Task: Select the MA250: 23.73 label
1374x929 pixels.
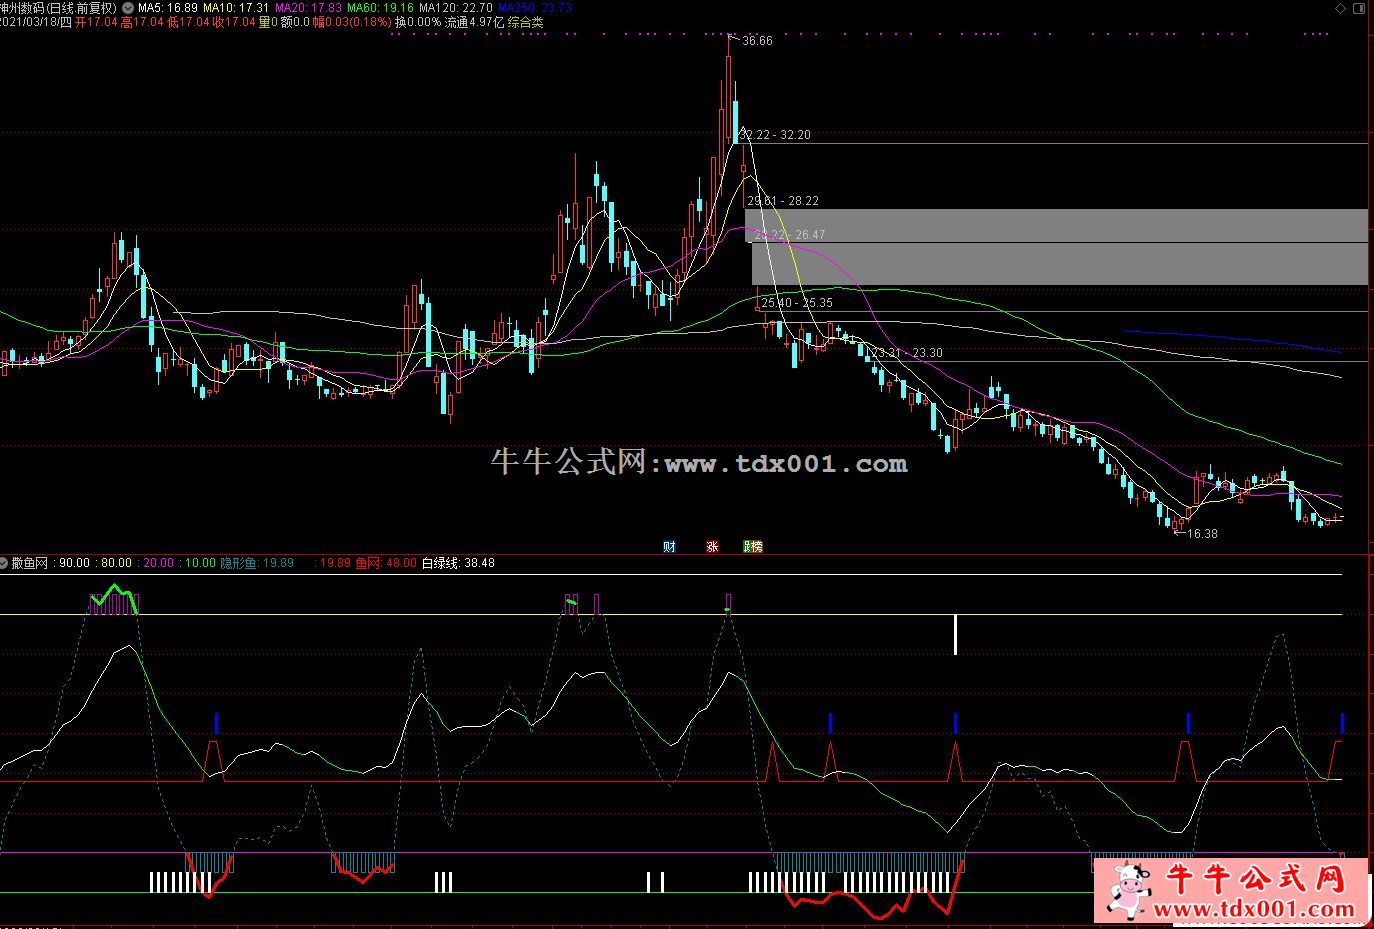Action: click(x=534, y=7)
